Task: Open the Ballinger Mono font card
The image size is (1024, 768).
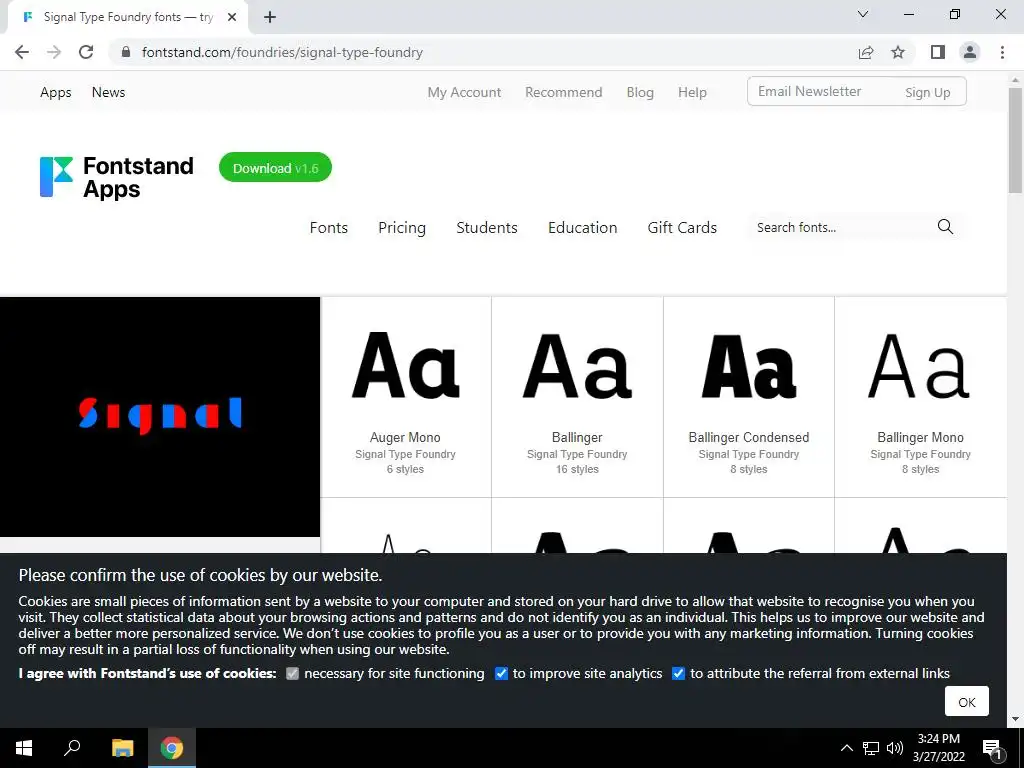Action: pyautogui.click(x=920, y=397)
